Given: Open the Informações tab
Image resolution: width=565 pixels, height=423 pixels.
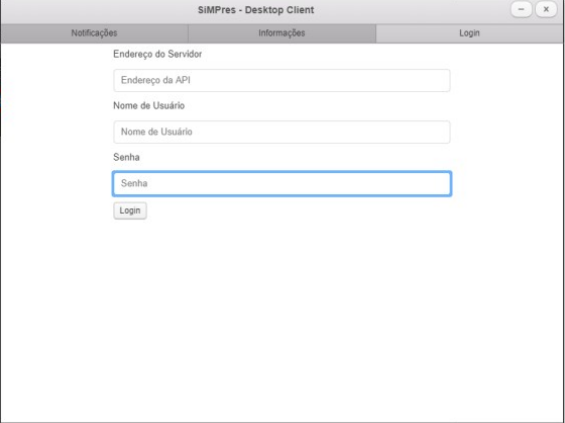Looking at the screenshot, I should tap(282, 33).
